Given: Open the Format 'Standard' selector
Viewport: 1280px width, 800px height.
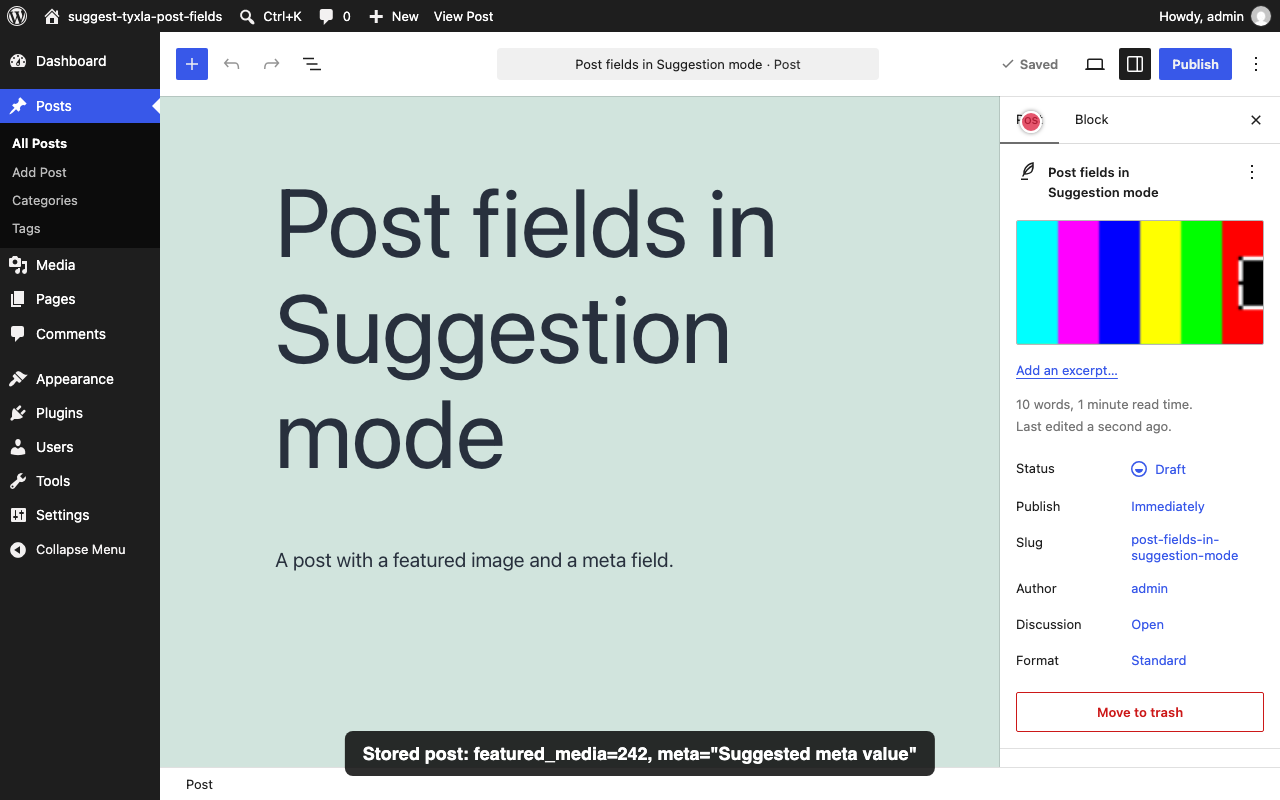Looking at the screenshot, I should [x=1158, y=660].
